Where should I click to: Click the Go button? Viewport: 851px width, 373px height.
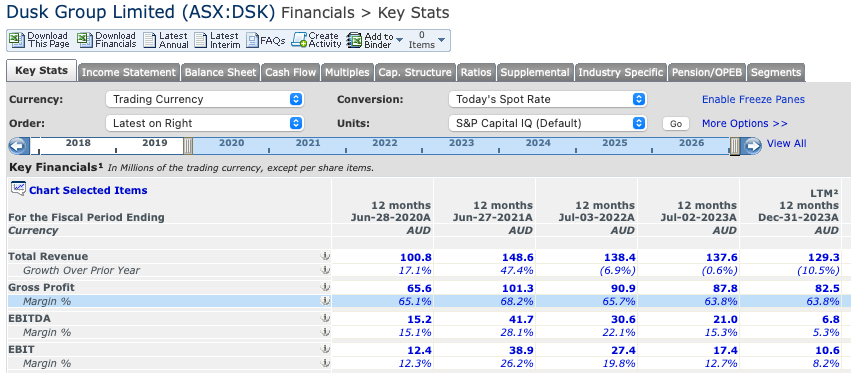676,124
